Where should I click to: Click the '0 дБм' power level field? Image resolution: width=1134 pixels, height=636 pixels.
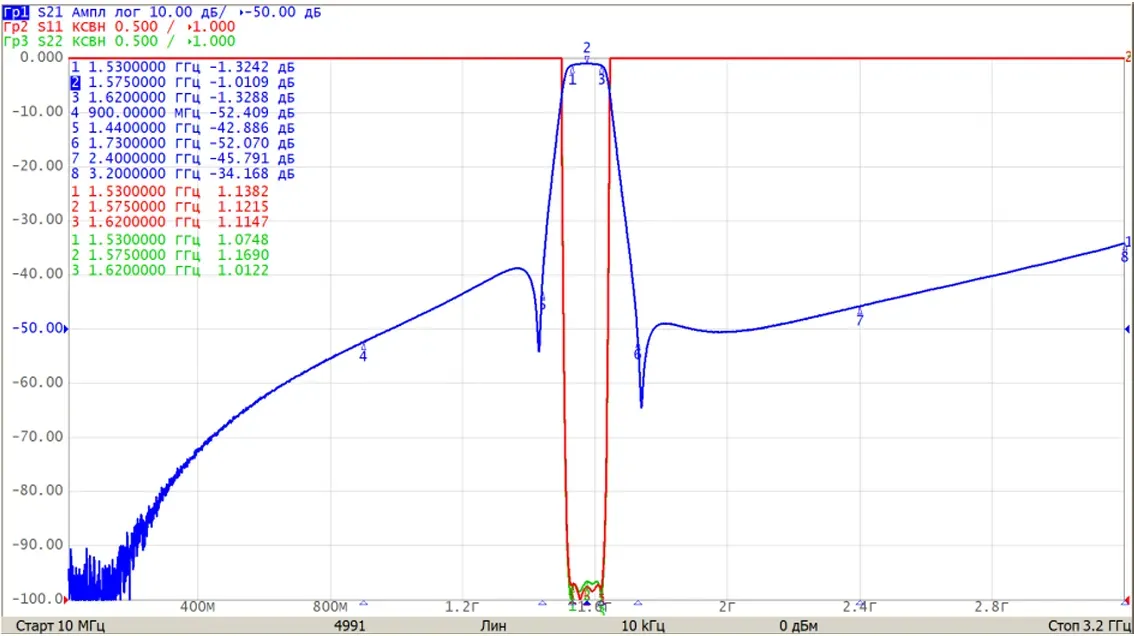798,626
